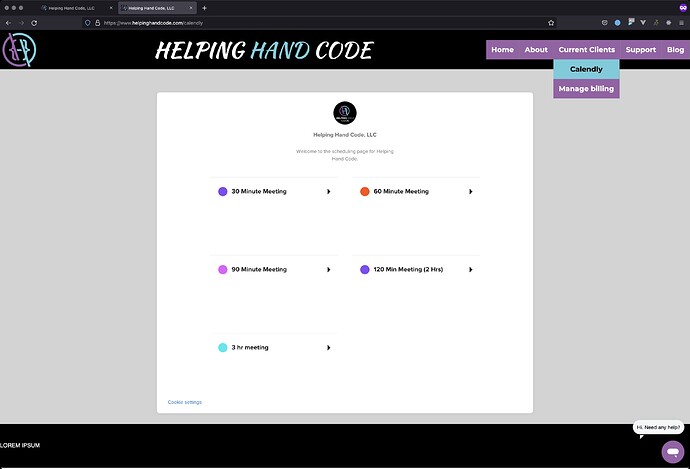
Task: Bookmark this page with the star icon
Action: [551, 23]
